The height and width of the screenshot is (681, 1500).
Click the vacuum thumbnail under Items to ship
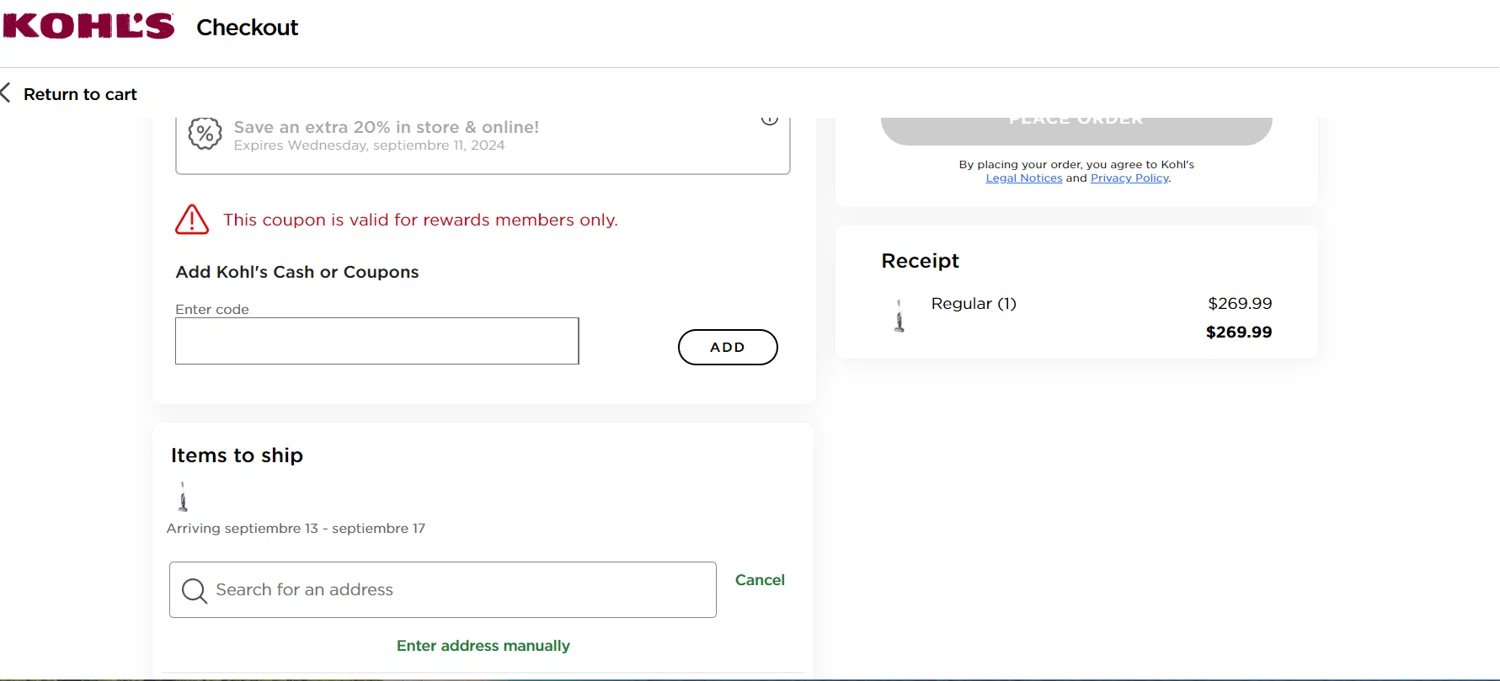click(x=183, y=497)
